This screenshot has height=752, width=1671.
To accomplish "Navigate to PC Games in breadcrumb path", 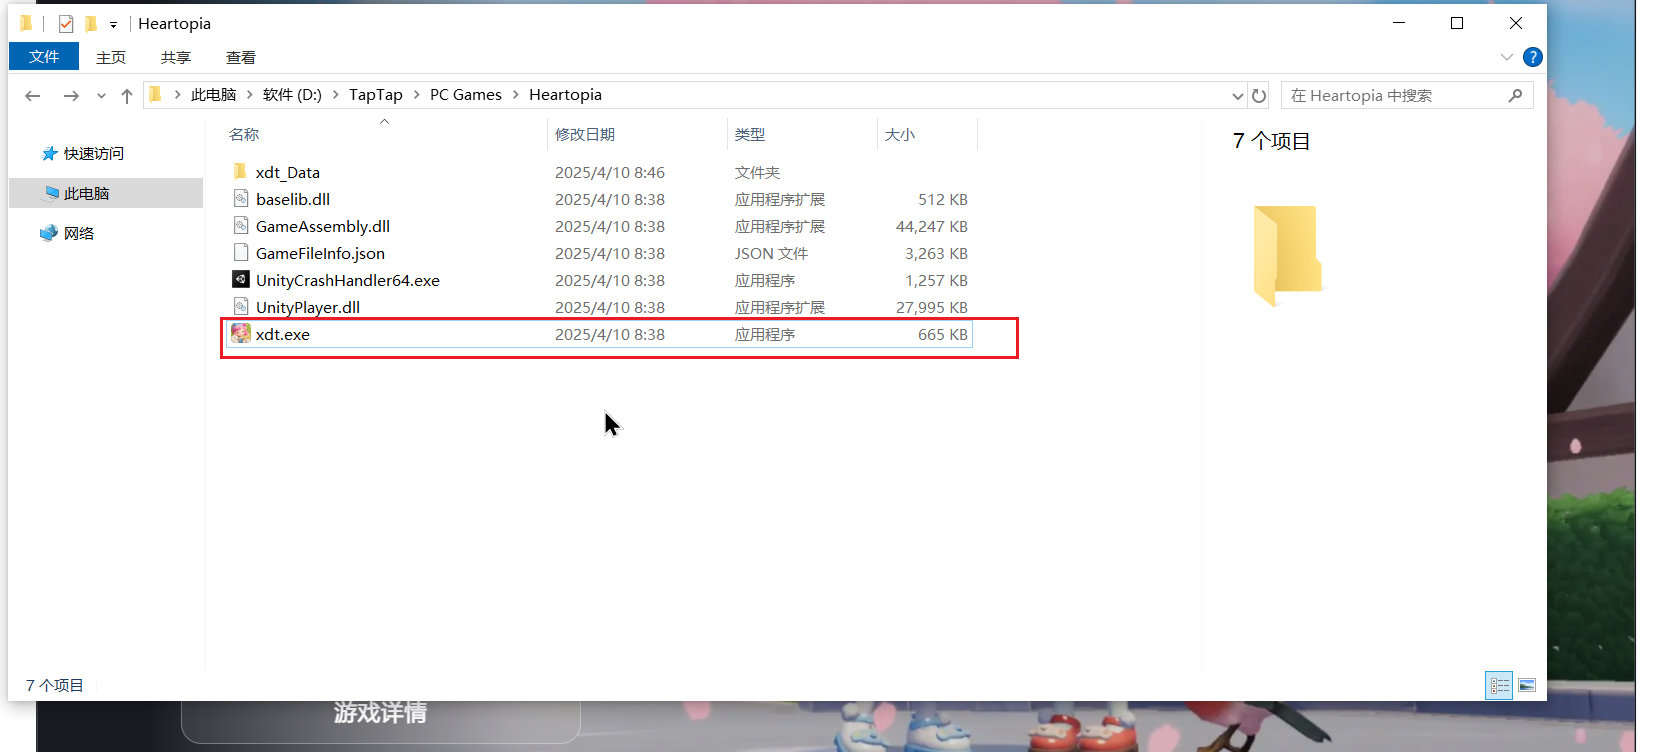I will tap(466, 95).
